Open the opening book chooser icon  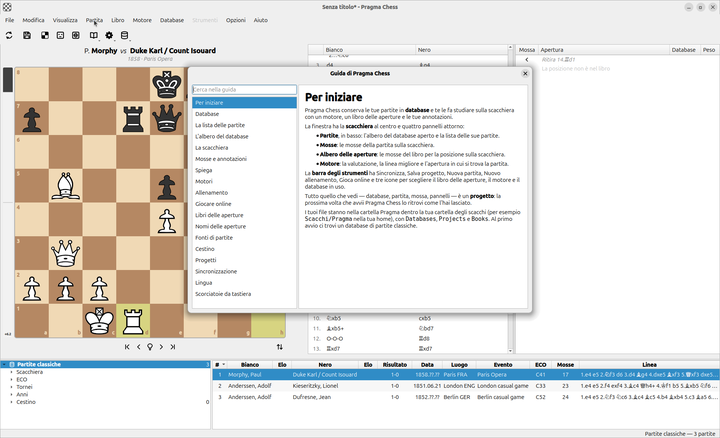(94, 35)
